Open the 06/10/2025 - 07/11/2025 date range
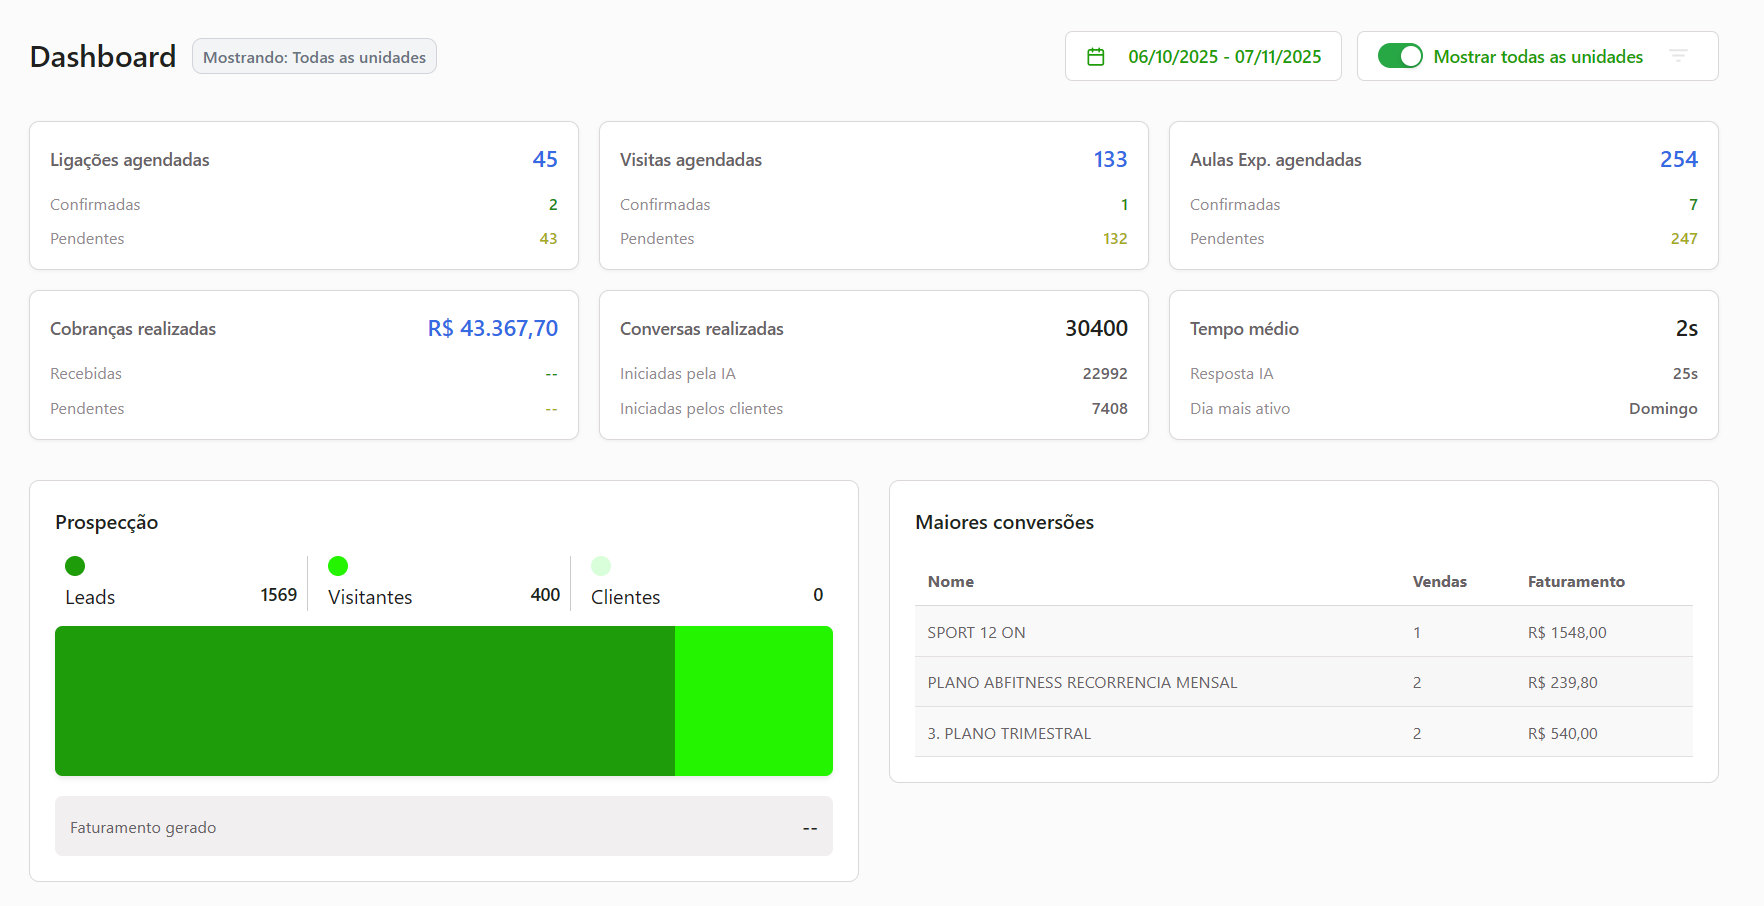Screen dimensions: 1764x906 click(1224, 57)
